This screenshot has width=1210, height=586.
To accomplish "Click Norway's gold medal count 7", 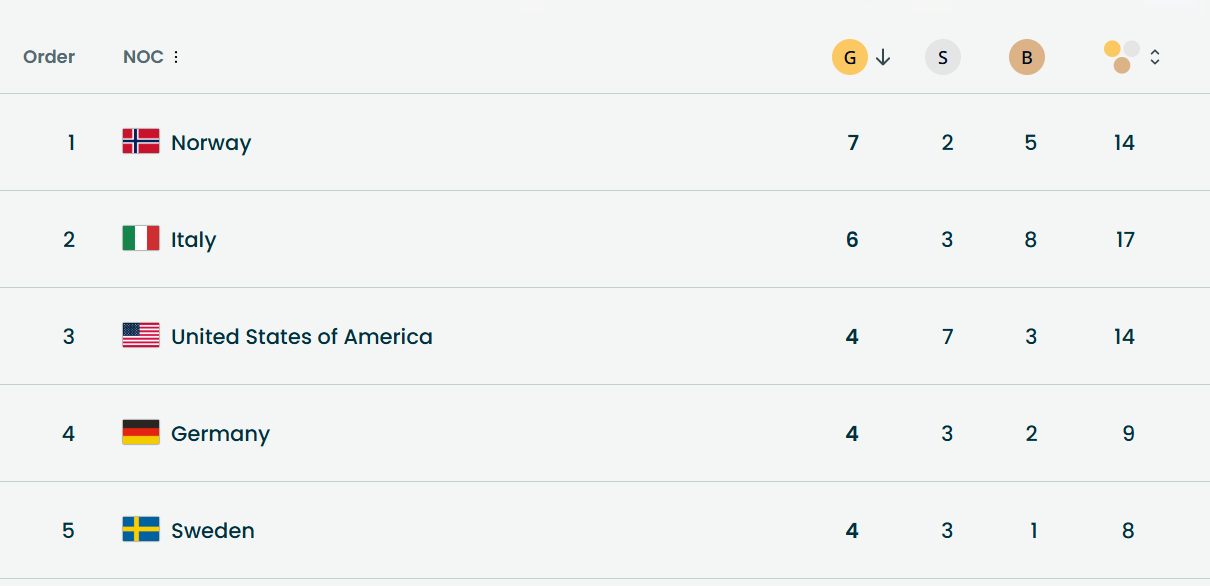I will pyautogui.click(x=853, y=142).
